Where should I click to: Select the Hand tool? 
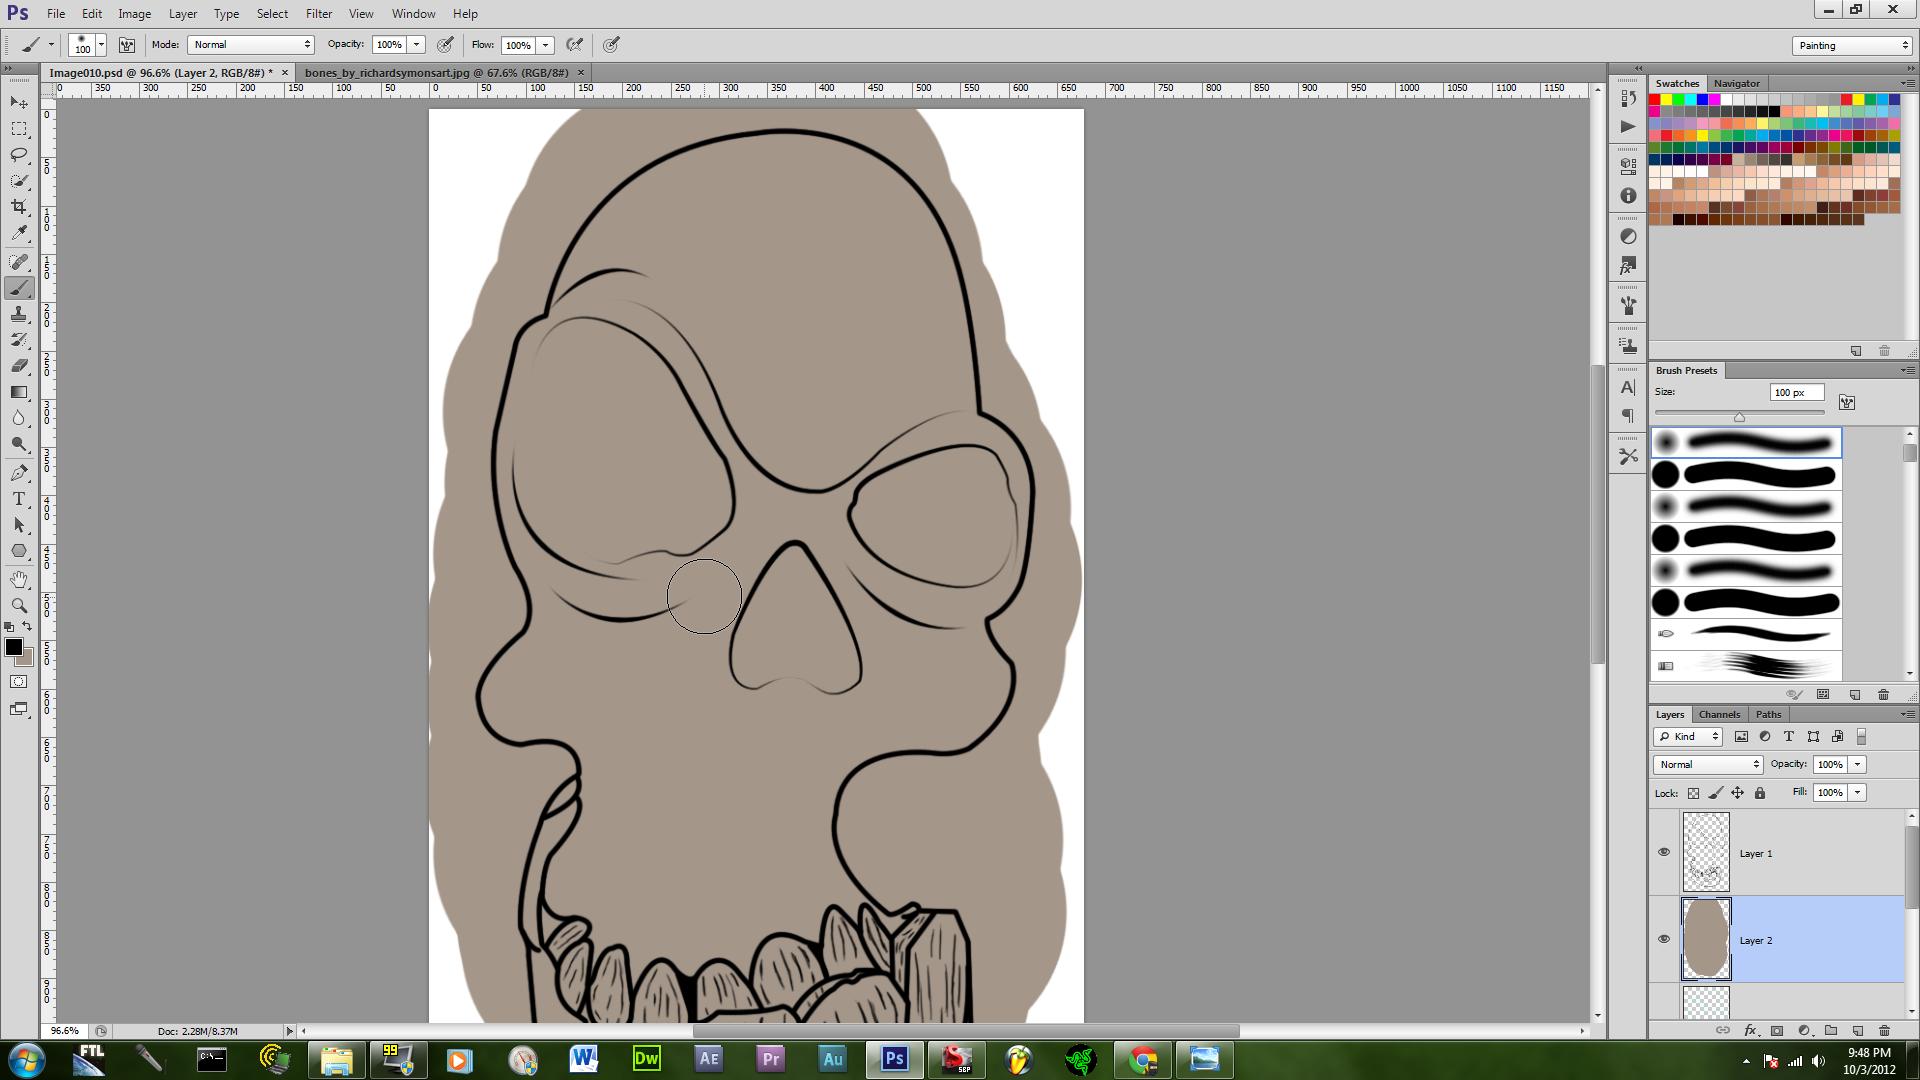click(19, 580)
